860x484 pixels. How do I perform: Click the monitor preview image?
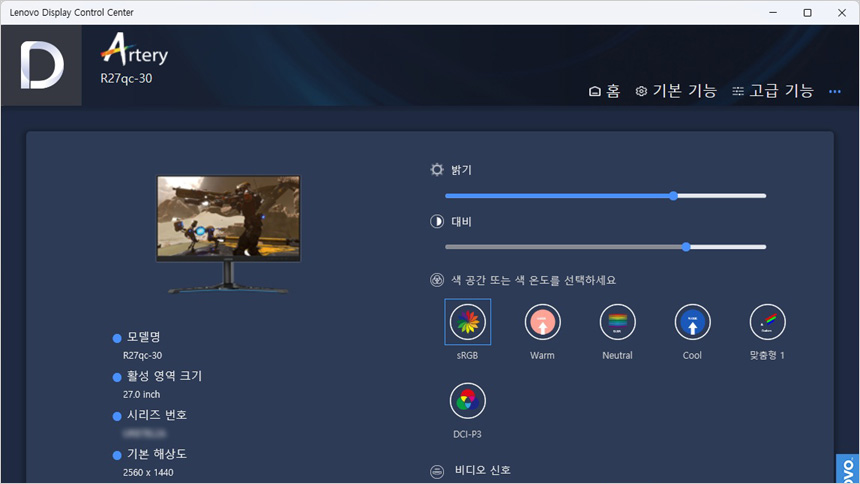pyautogui.click(x=228, y=232)
